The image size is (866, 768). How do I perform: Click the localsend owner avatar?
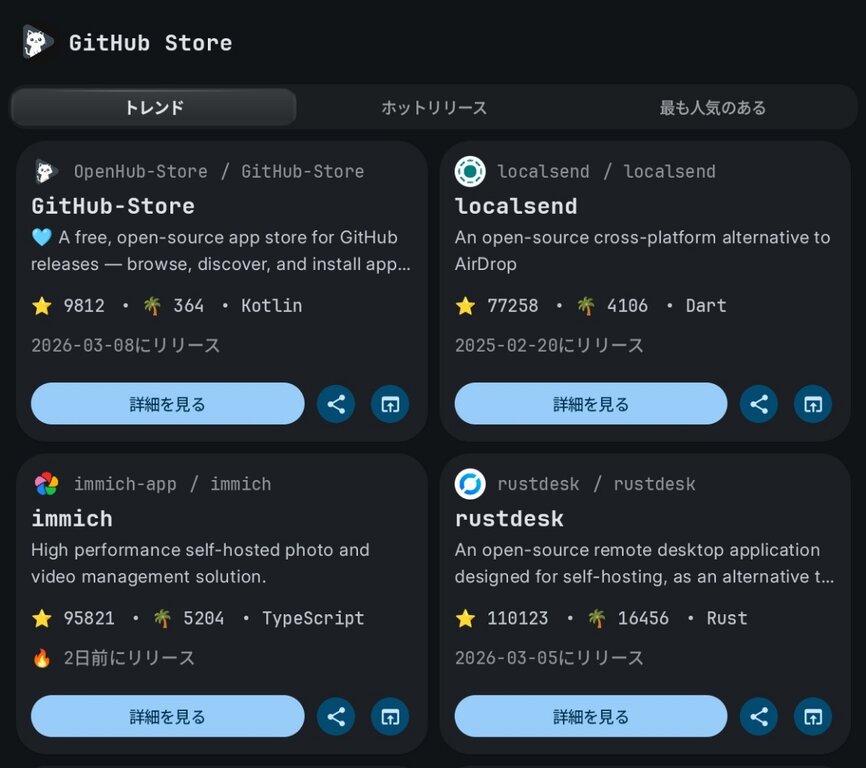coord(470,171)
